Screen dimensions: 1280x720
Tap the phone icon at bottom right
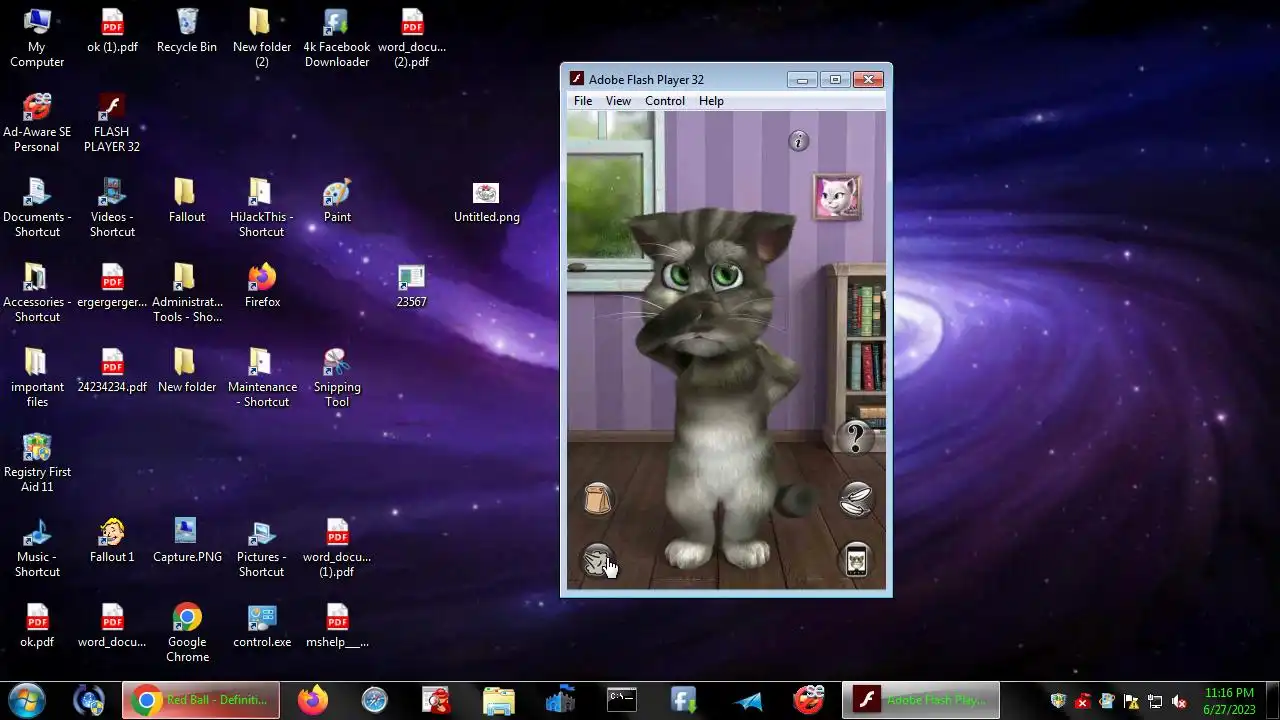tap(856, 560)
